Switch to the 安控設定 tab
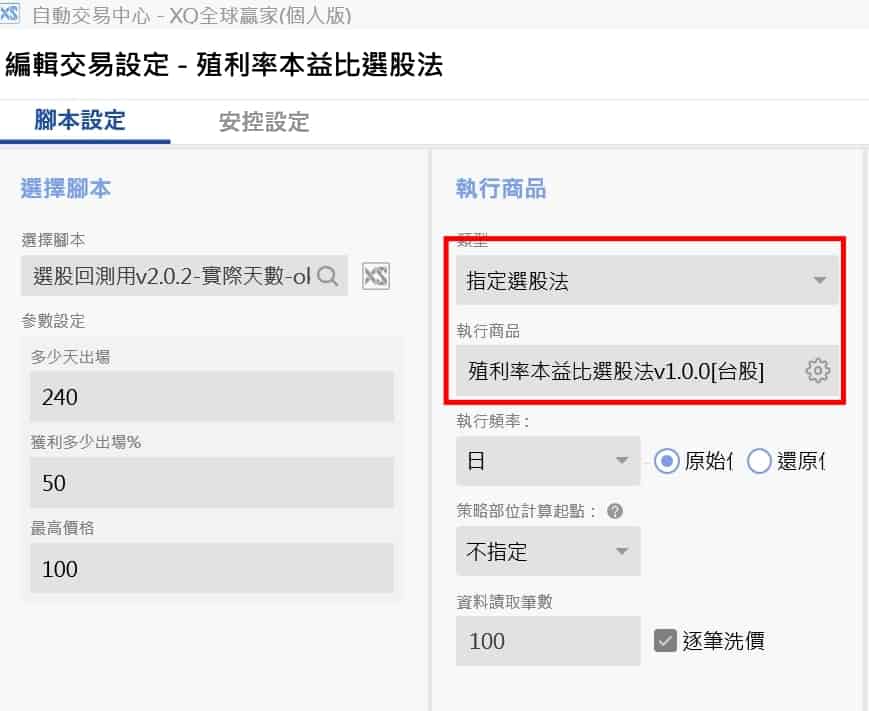 coord(264,123)
